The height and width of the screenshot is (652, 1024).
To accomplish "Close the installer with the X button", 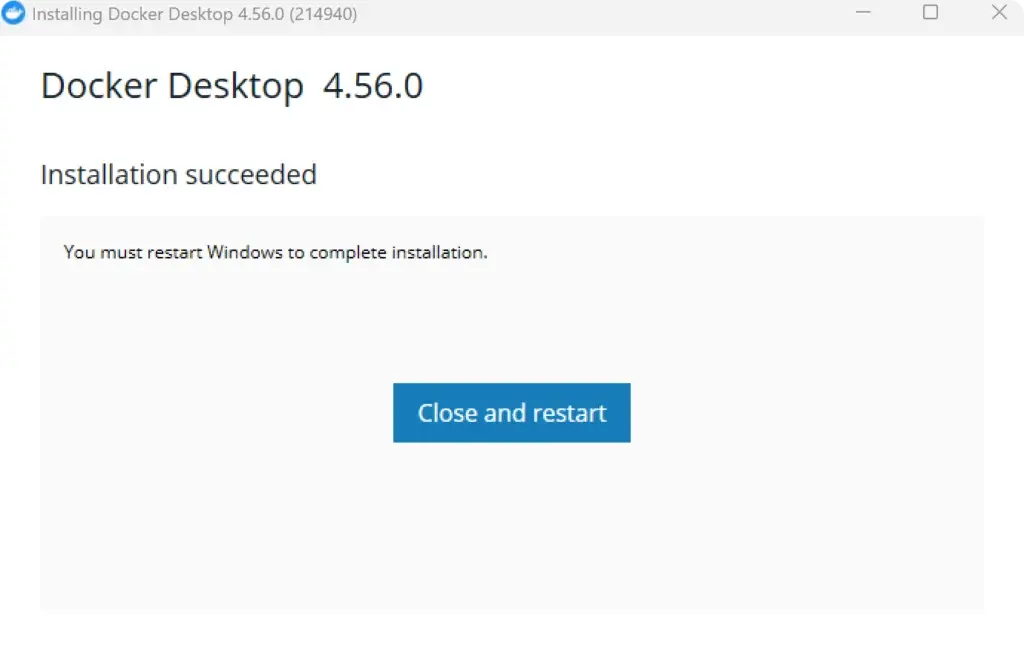I will click(998, 13).
